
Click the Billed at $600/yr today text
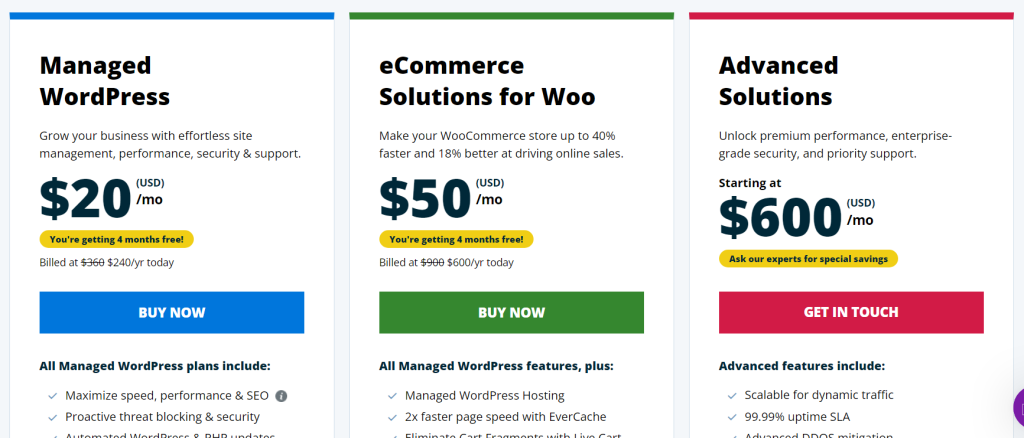click(x=447, y=262)
